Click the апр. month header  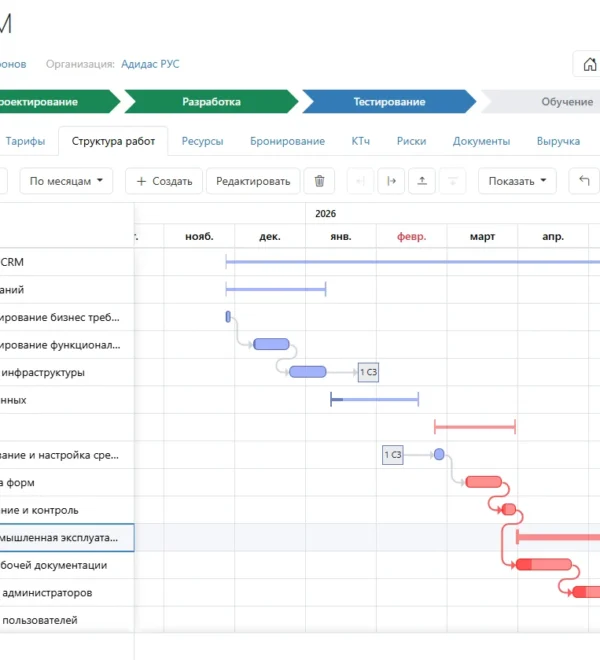click(553, 237)
